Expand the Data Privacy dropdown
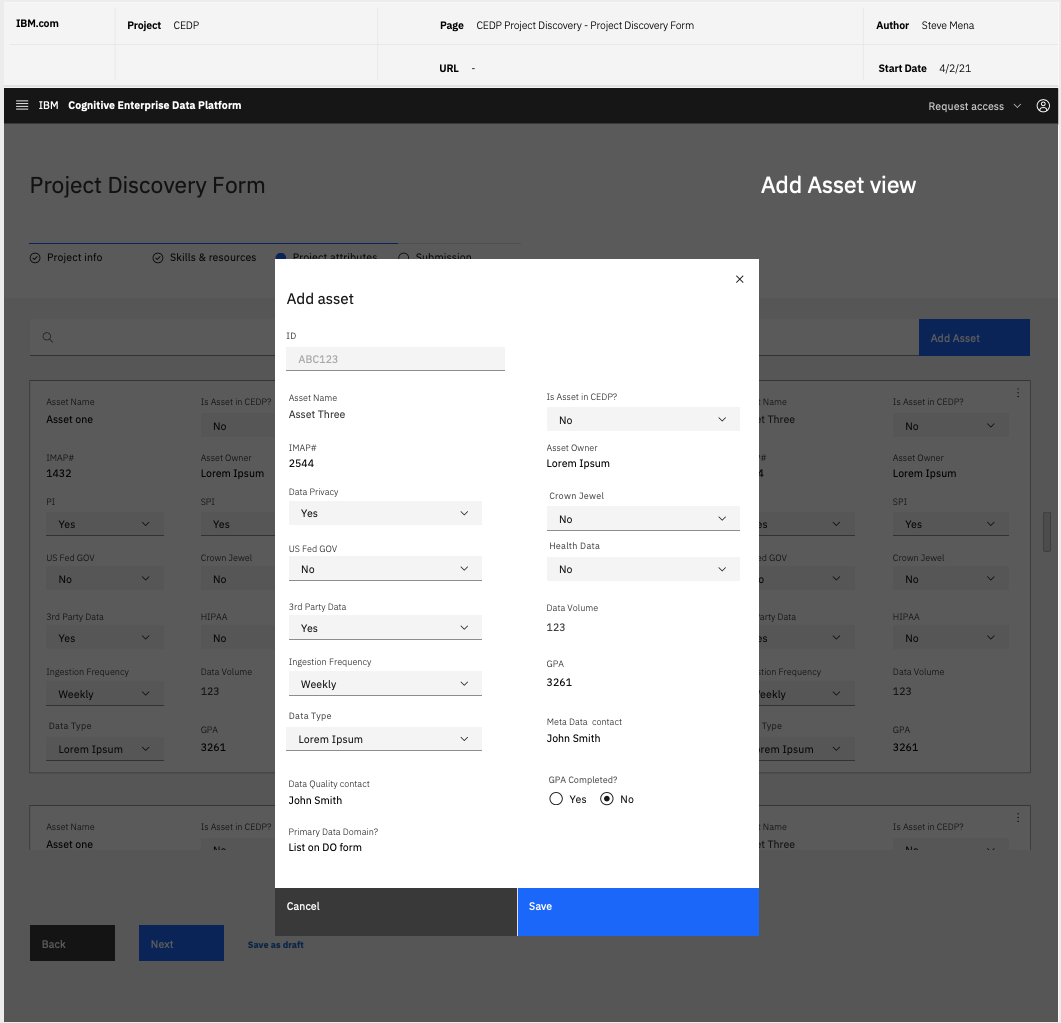Screen dimensions: 1061x1023 (385, 513)
